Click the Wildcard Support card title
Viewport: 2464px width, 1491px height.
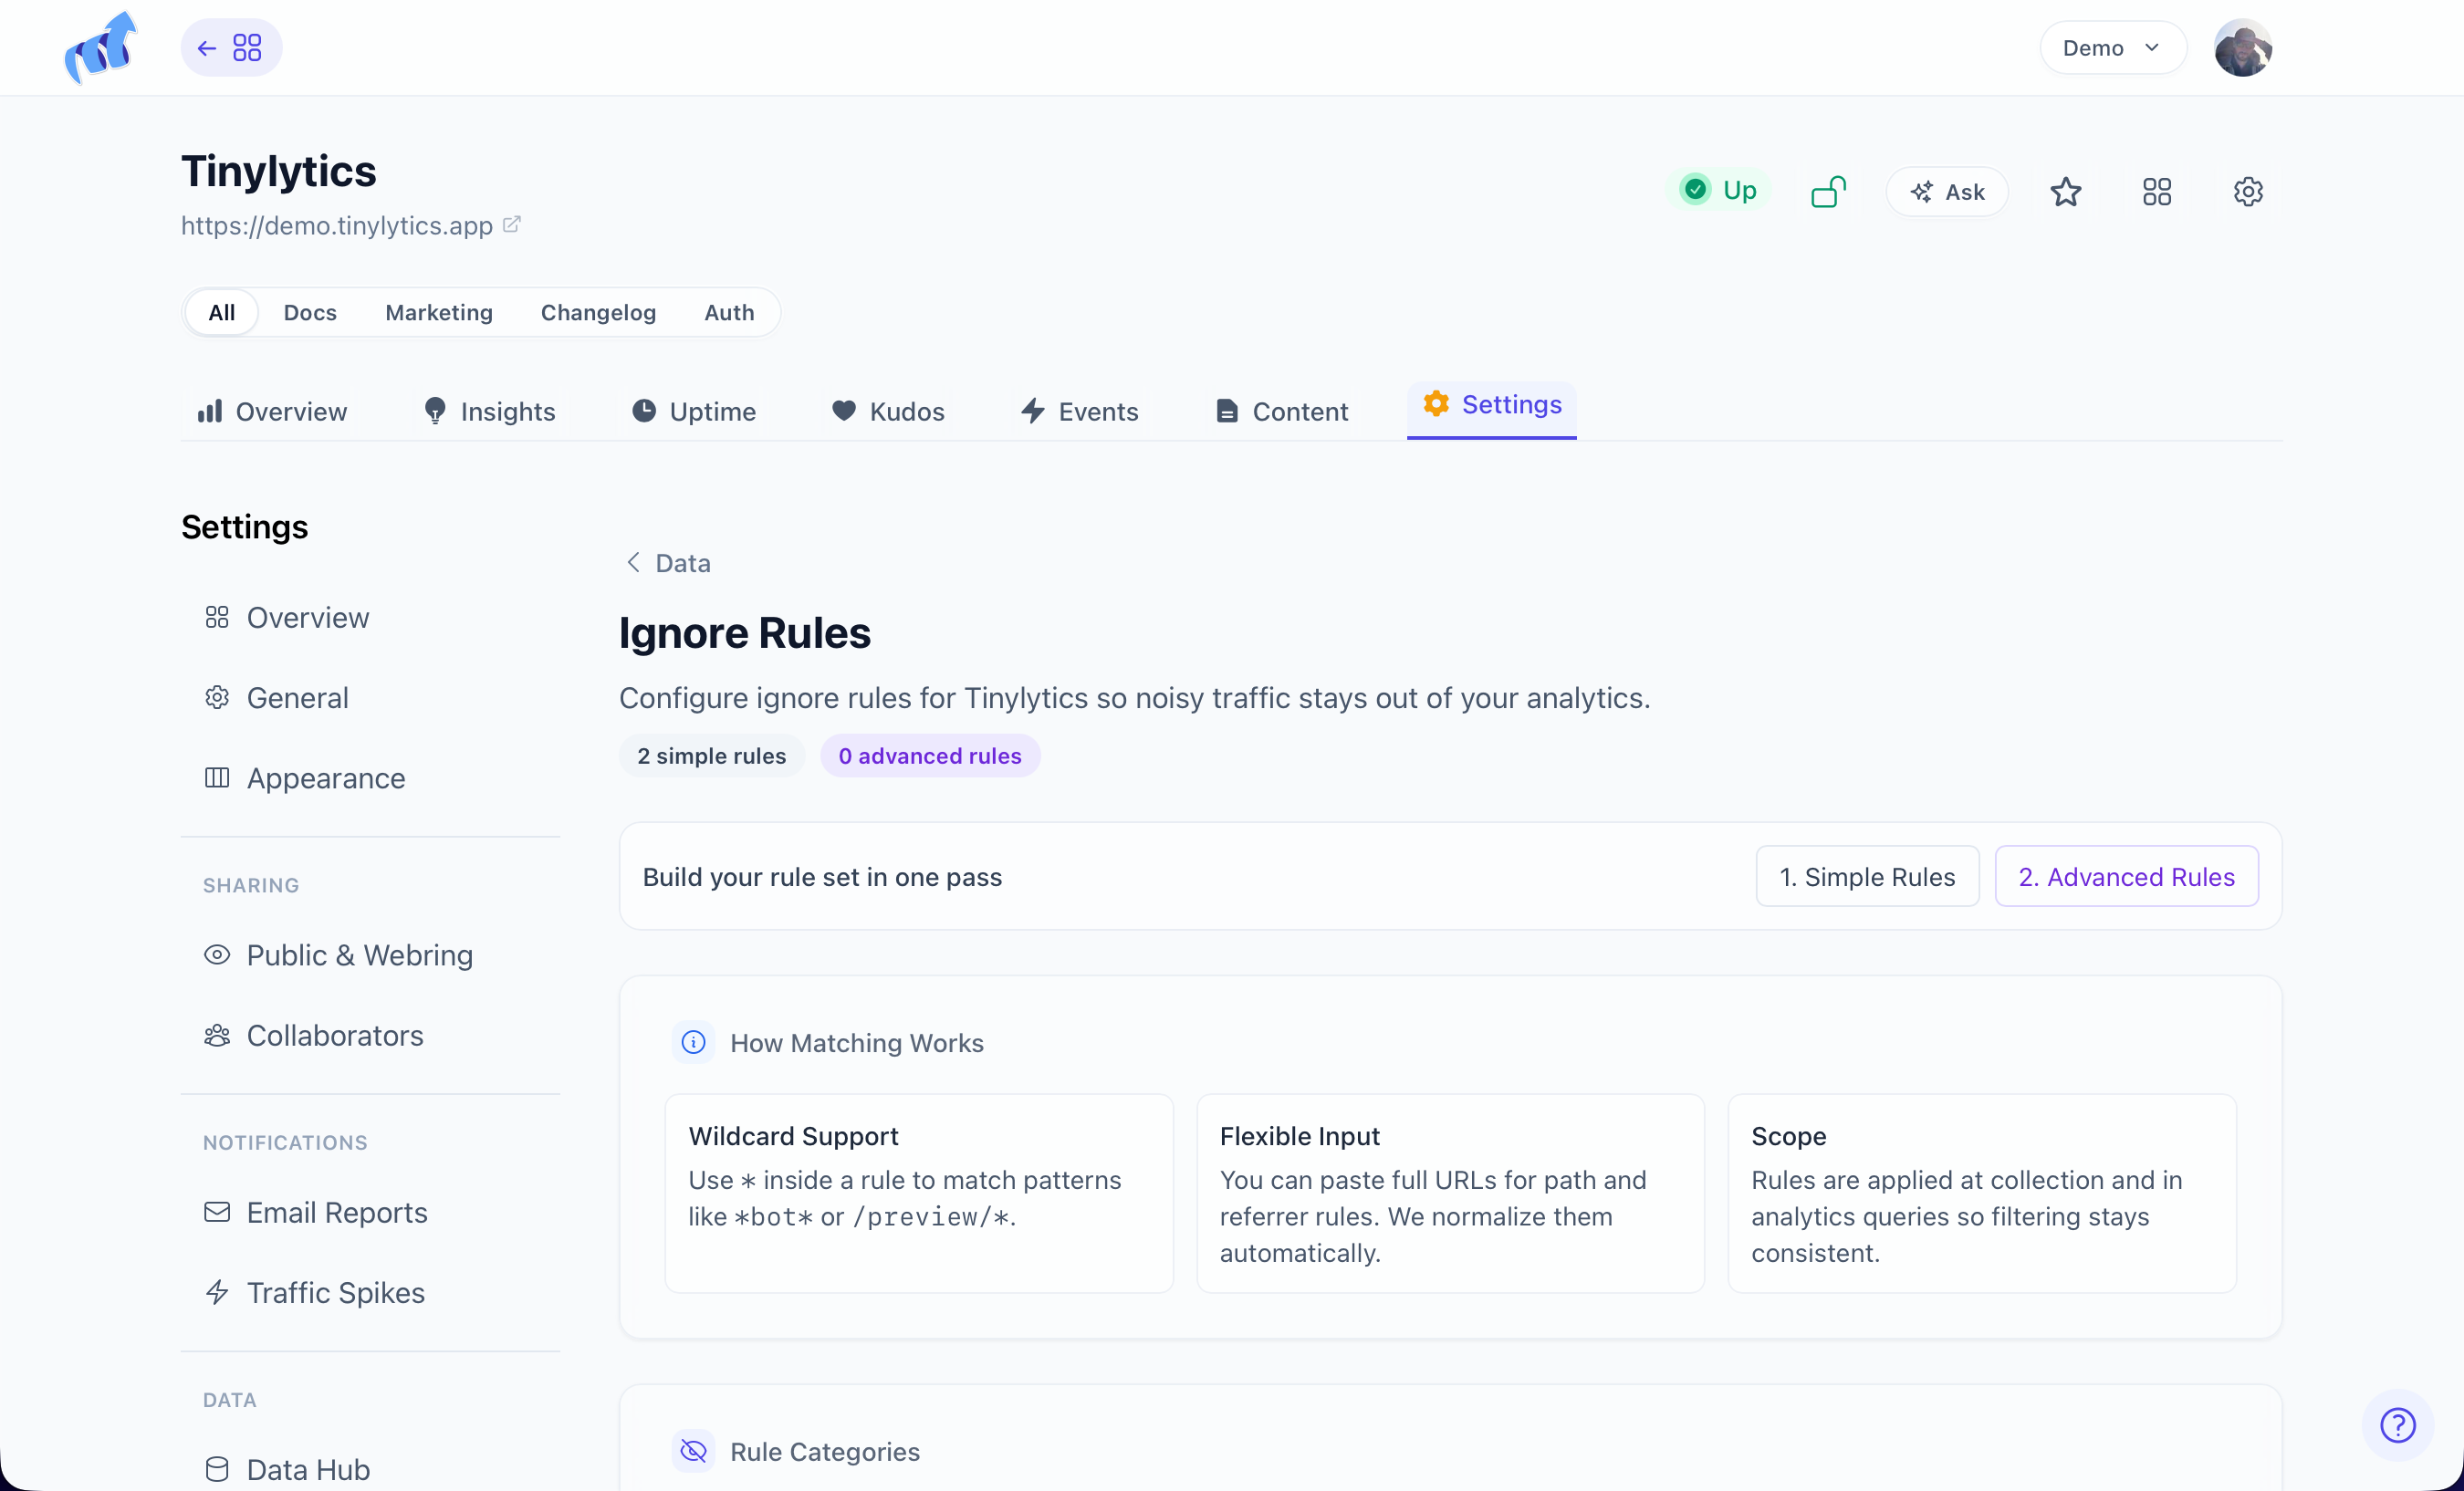tap(793, 1136)
